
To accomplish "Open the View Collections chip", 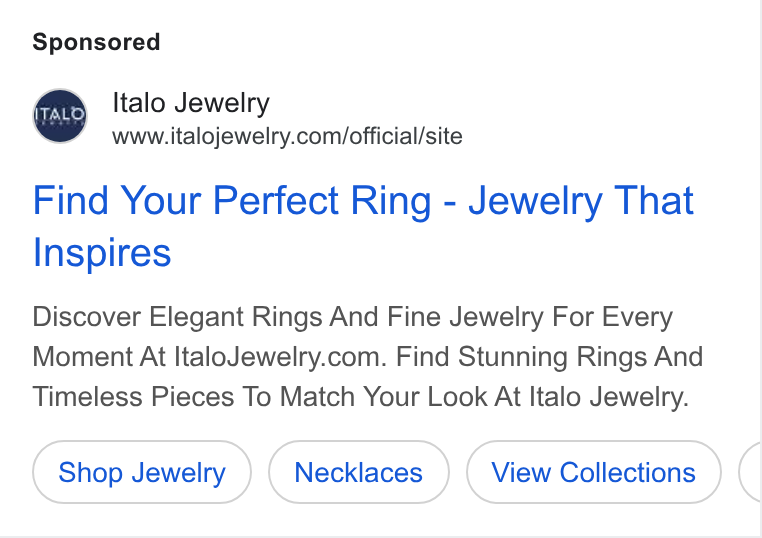I will tap(593, 472).
